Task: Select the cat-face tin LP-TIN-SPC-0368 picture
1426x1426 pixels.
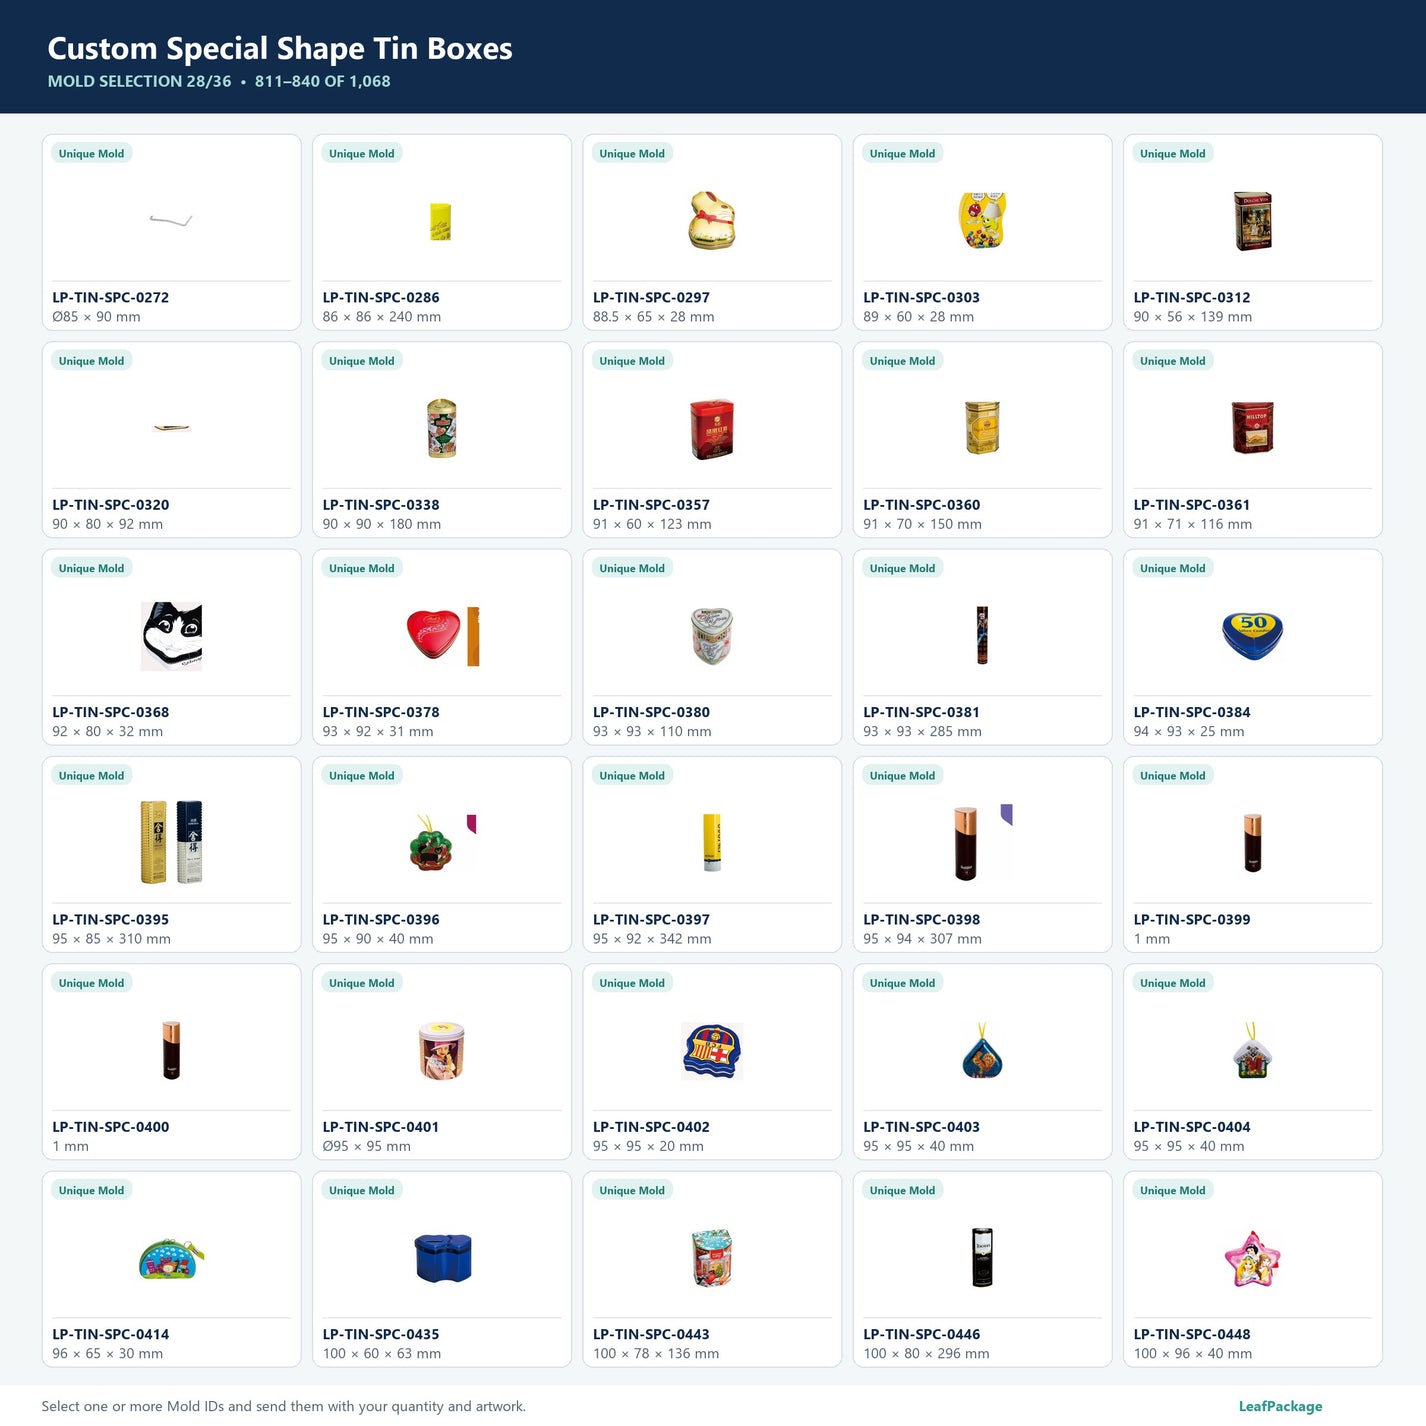Action: click(171, 635)
